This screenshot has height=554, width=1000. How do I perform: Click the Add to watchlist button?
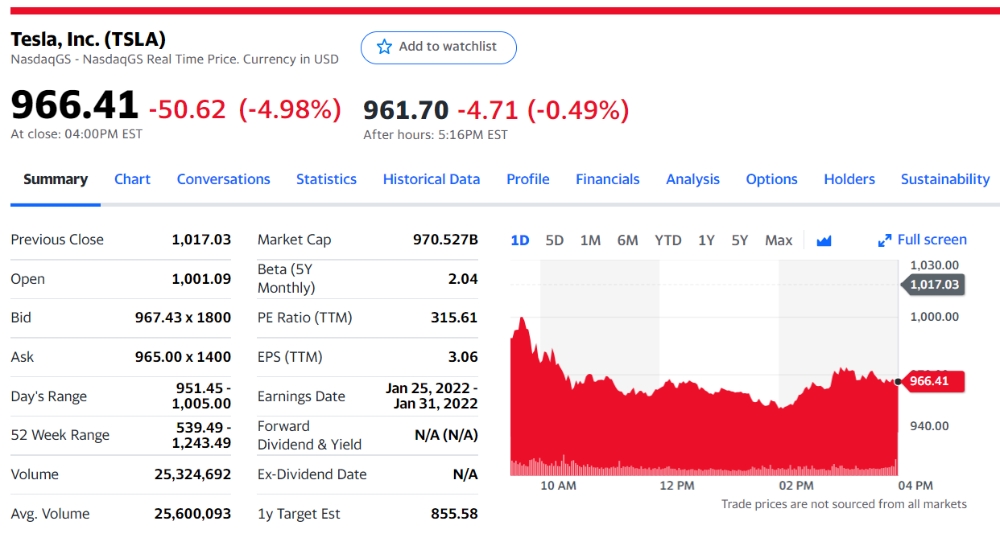point(439,47)
